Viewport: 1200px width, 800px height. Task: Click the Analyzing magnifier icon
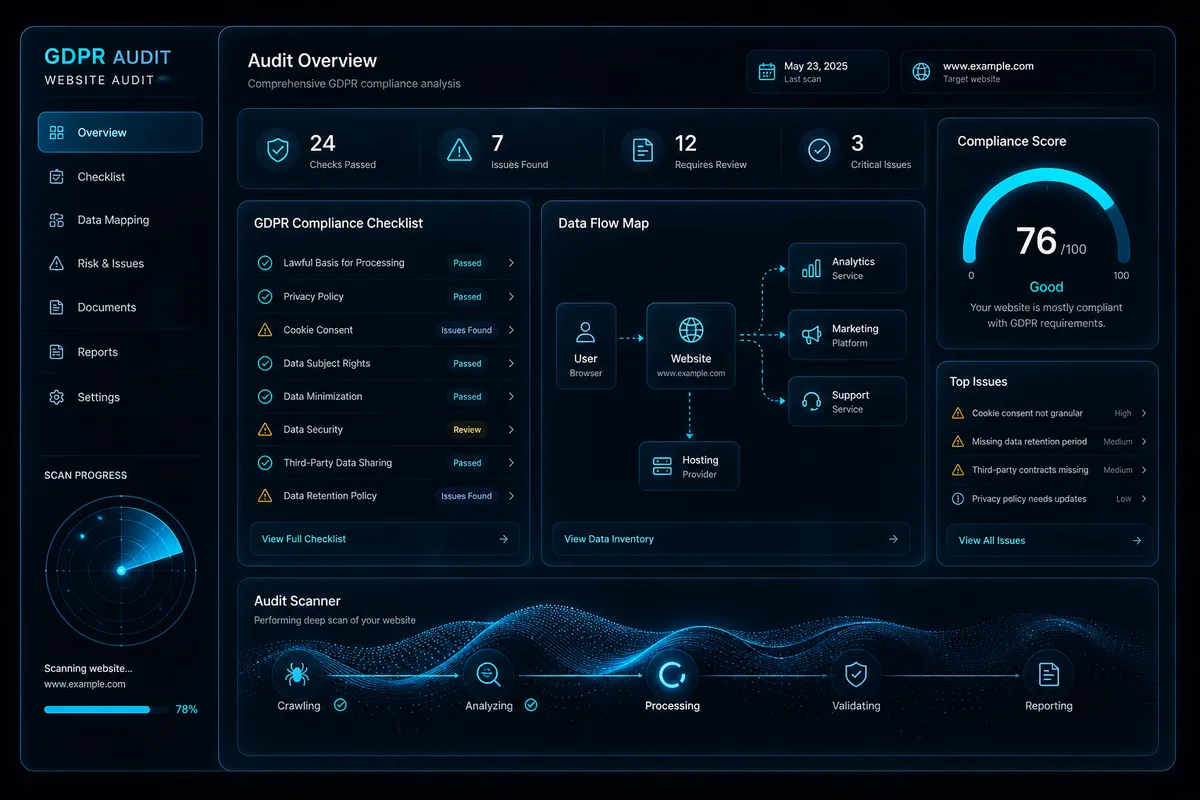pyautogui.click(x=489, y=675)
